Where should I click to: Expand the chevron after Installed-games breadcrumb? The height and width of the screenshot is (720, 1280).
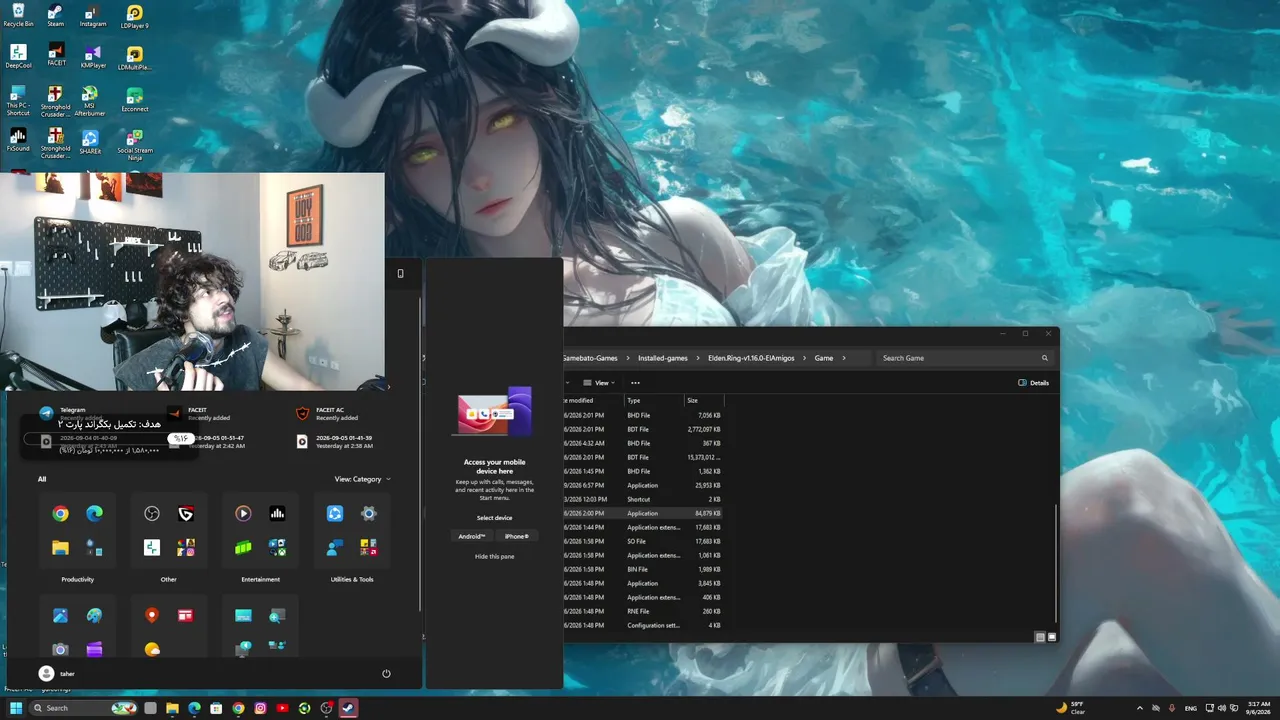696,357
